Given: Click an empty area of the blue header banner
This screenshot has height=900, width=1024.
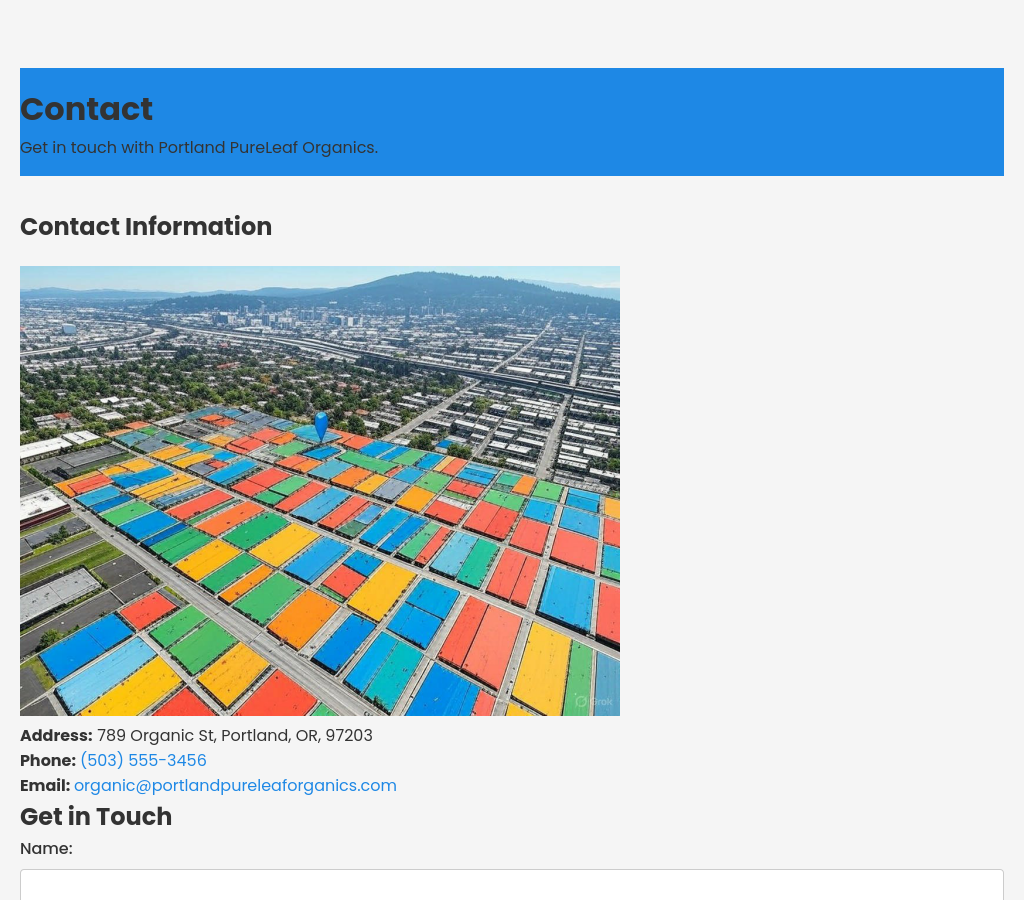Looking at the screenshot, I should (700, 120).
